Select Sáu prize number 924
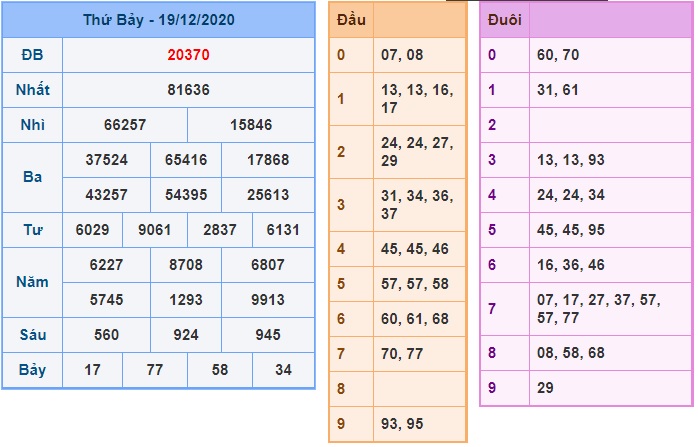Image resolution: width=698 pixels, height=447 pixels. click(186, 335)
